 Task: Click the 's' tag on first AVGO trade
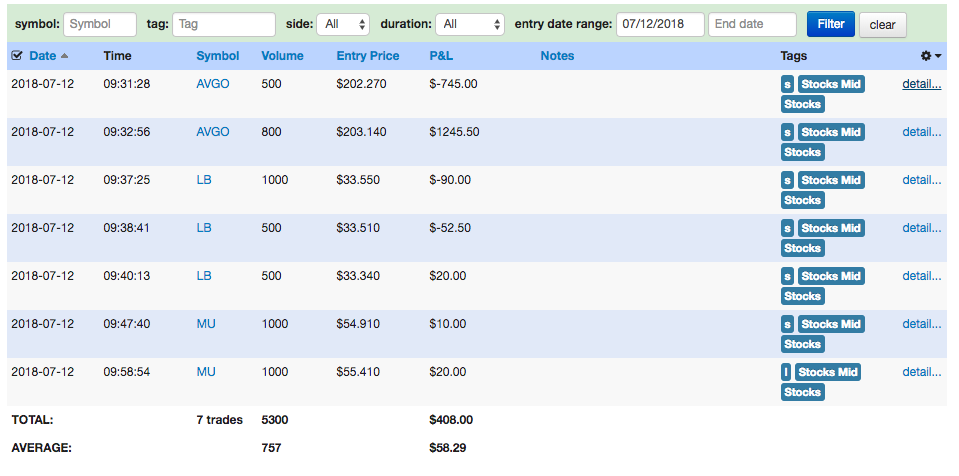(x=787, y=84)
